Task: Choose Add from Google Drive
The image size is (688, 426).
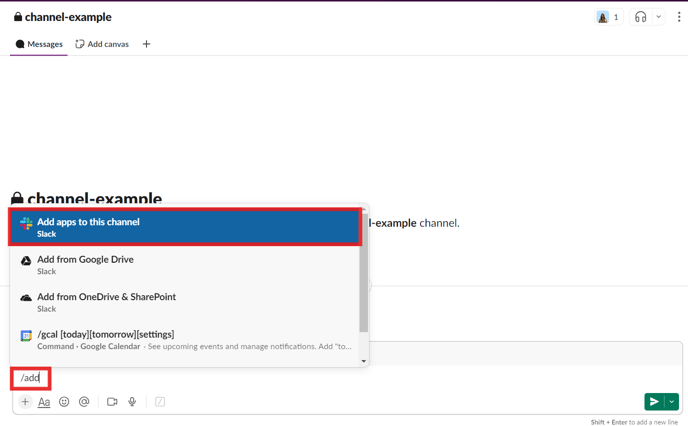Action: (184, 265)
